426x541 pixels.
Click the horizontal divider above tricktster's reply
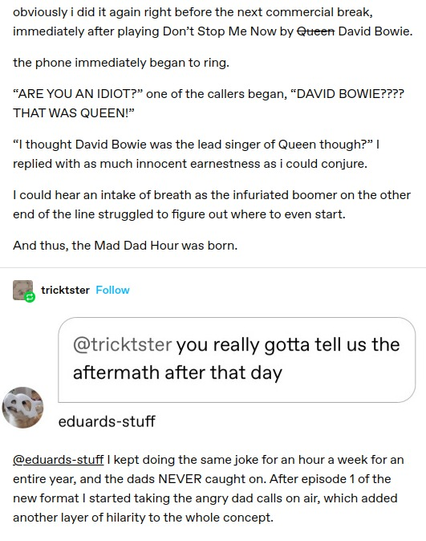coord(213,267)
